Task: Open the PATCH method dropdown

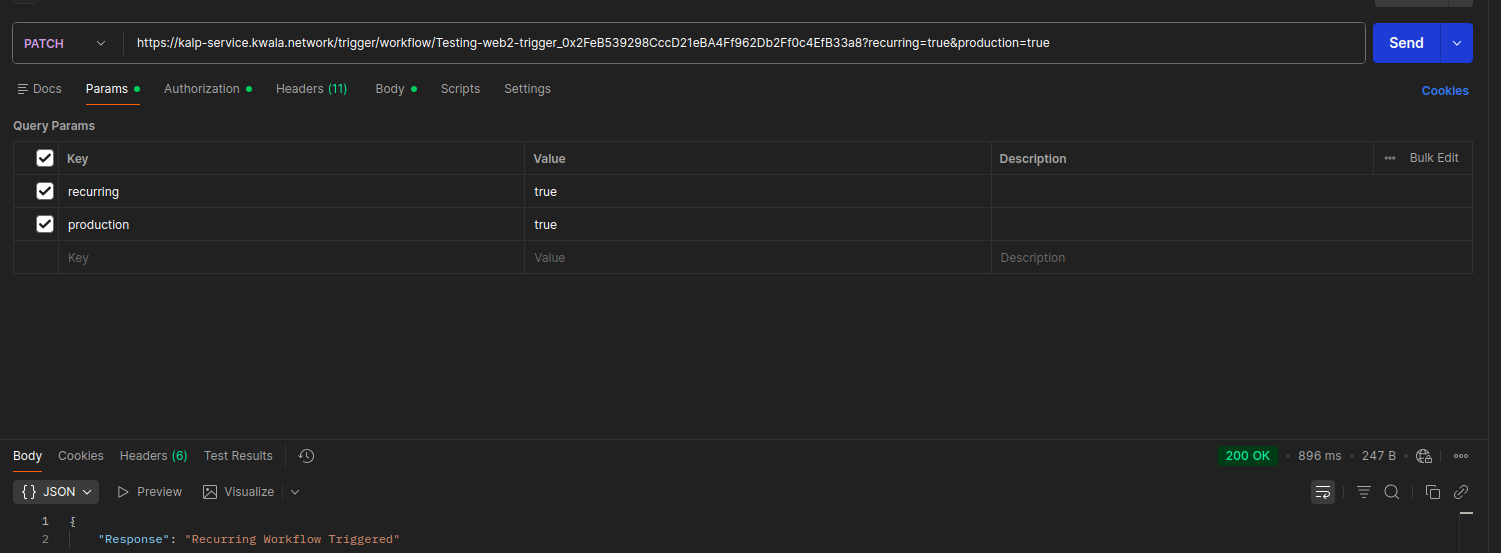Action: click(x=66, y=43)
